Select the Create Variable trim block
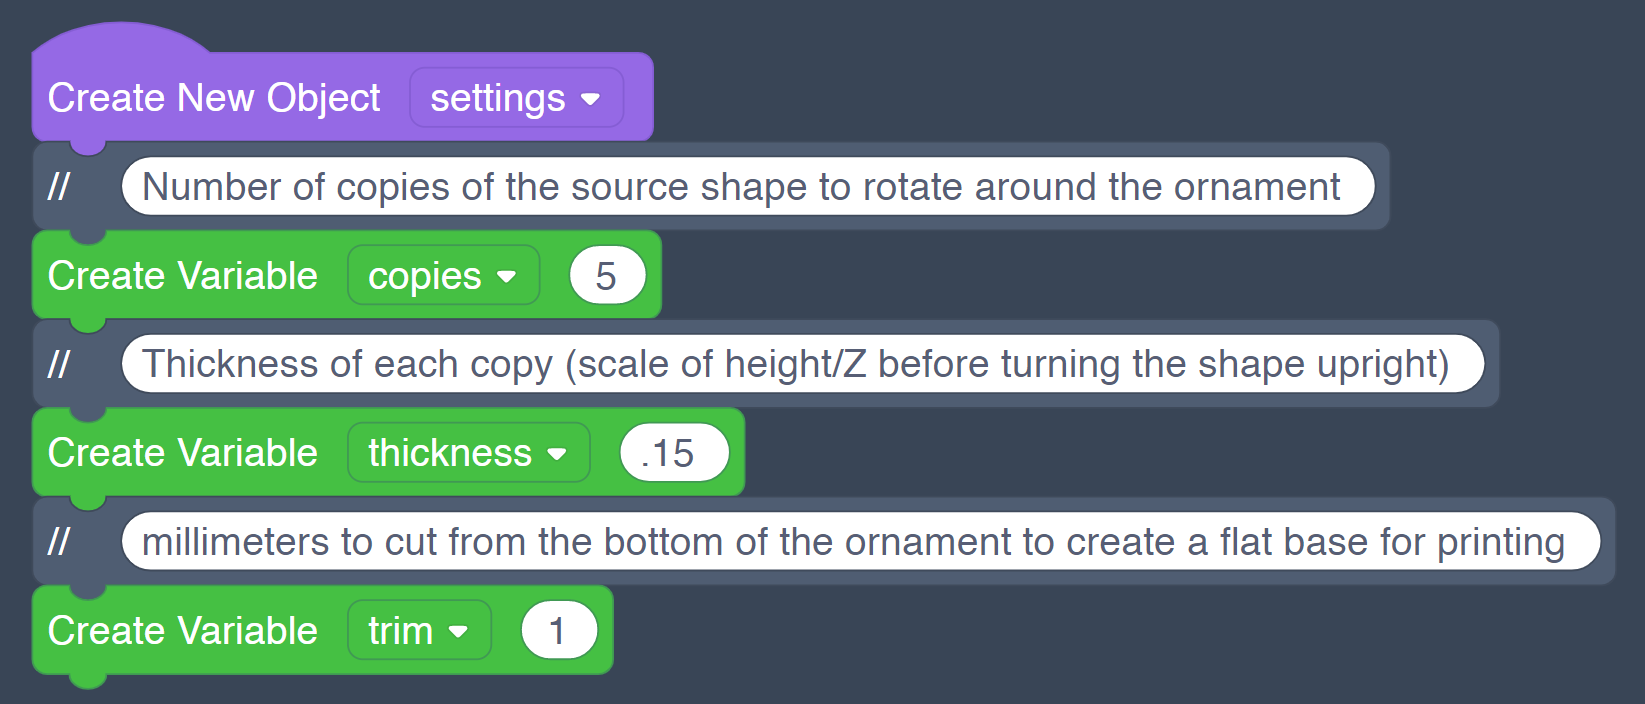 (x=184, y=630)
